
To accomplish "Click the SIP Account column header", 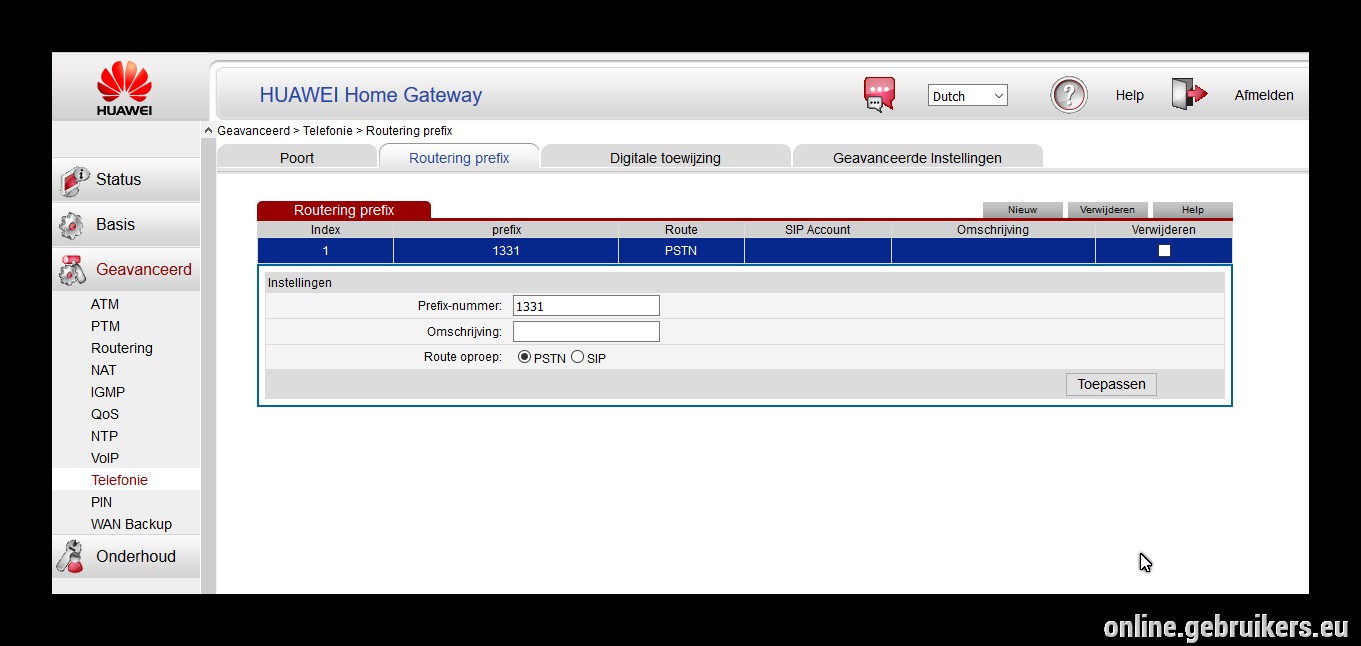I will [817, 230].
